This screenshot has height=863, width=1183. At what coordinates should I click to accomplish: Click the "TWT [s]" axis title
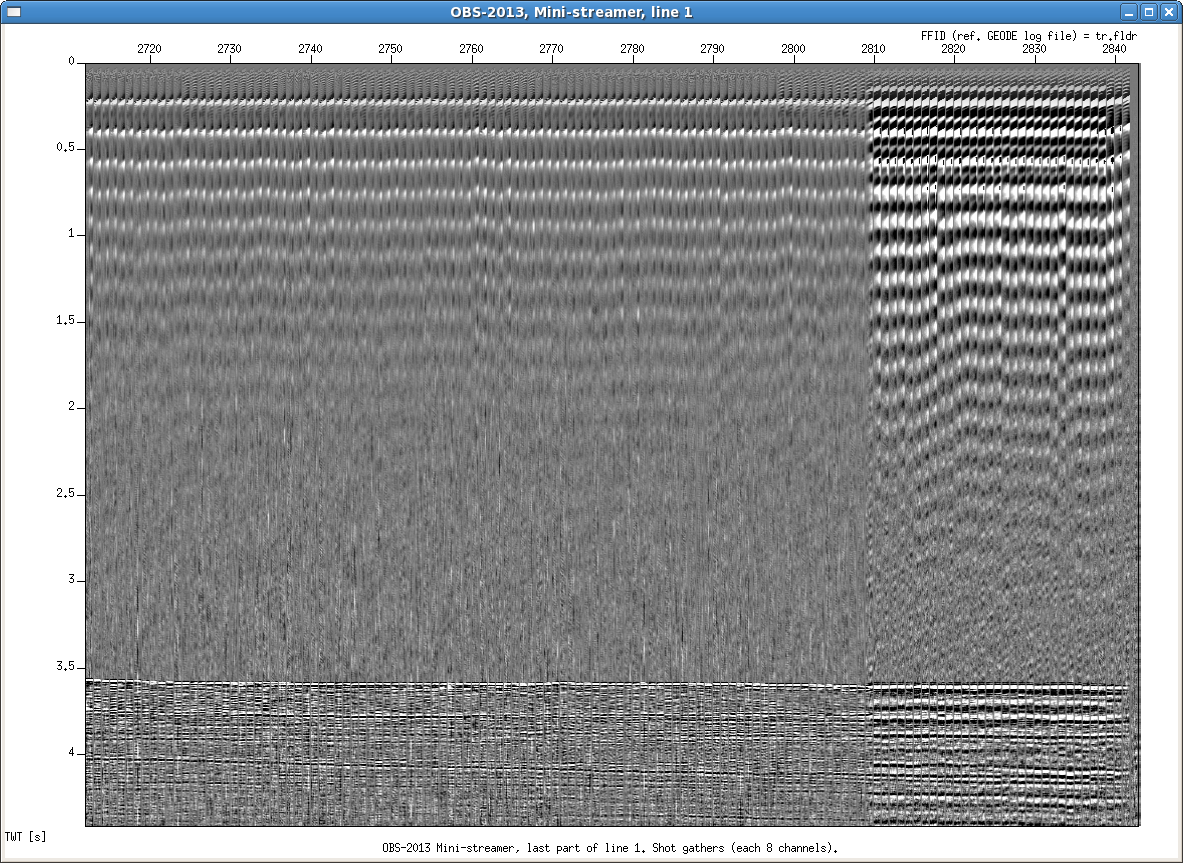point(25,835)
